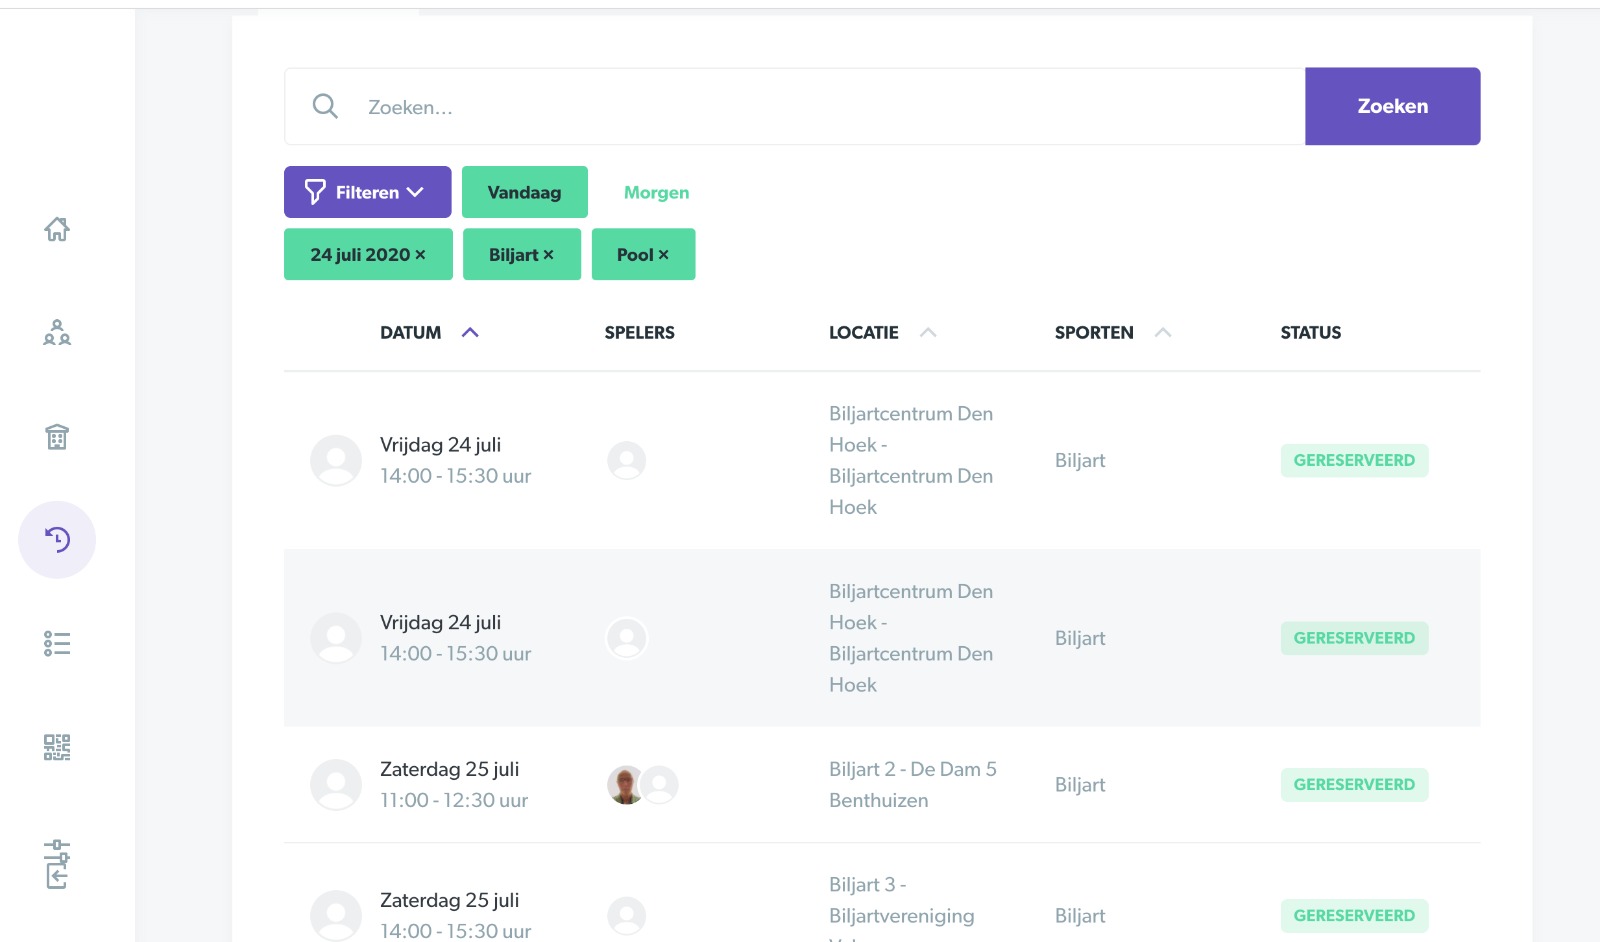
Task: Open the members group sidebar icon
Action: 57,333
